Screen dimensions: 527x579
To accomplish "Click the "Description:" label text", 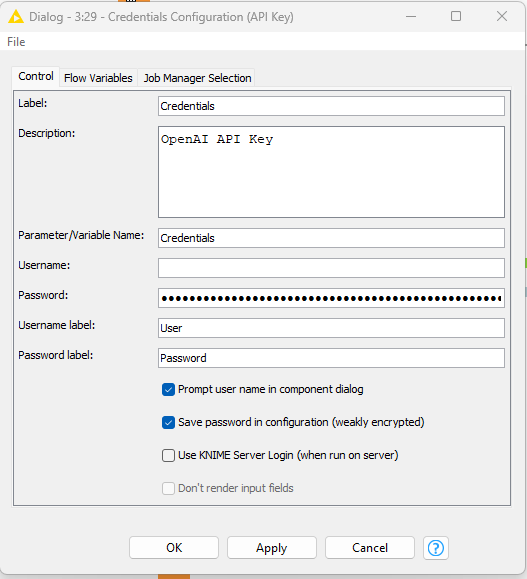I will (x=47, y=133).
